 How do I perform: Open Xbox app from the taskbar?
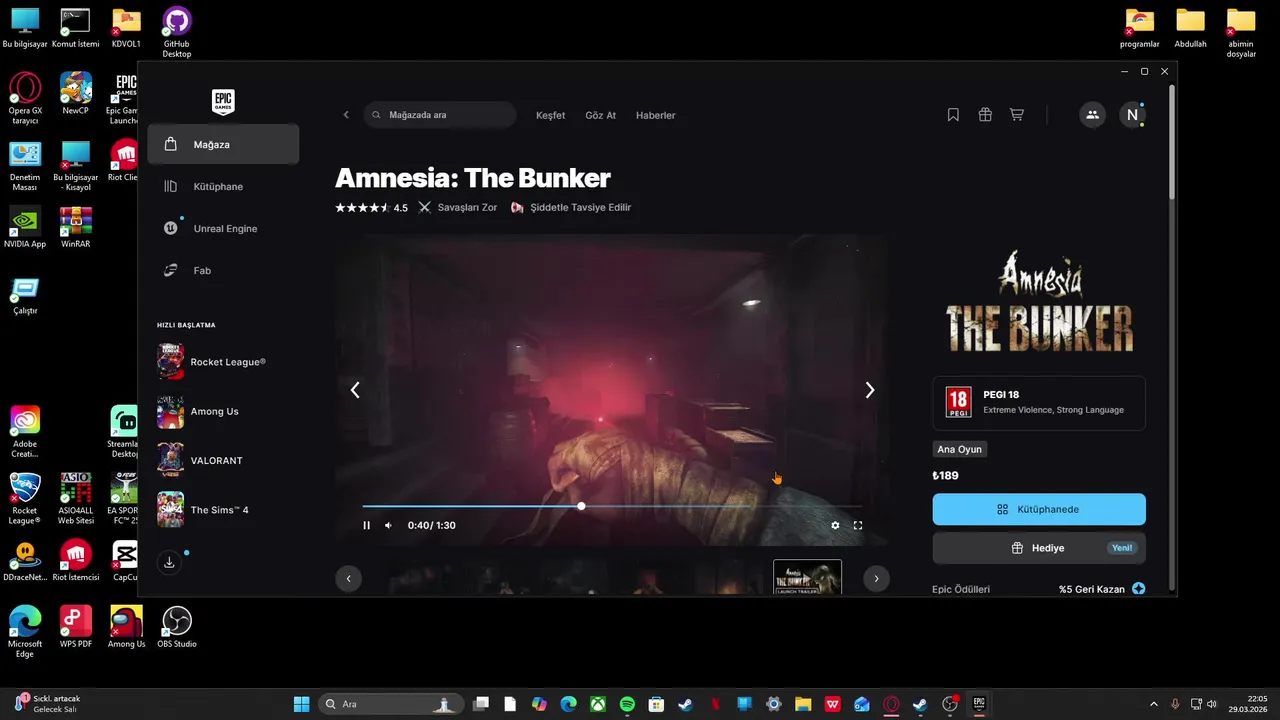[598, 704]
